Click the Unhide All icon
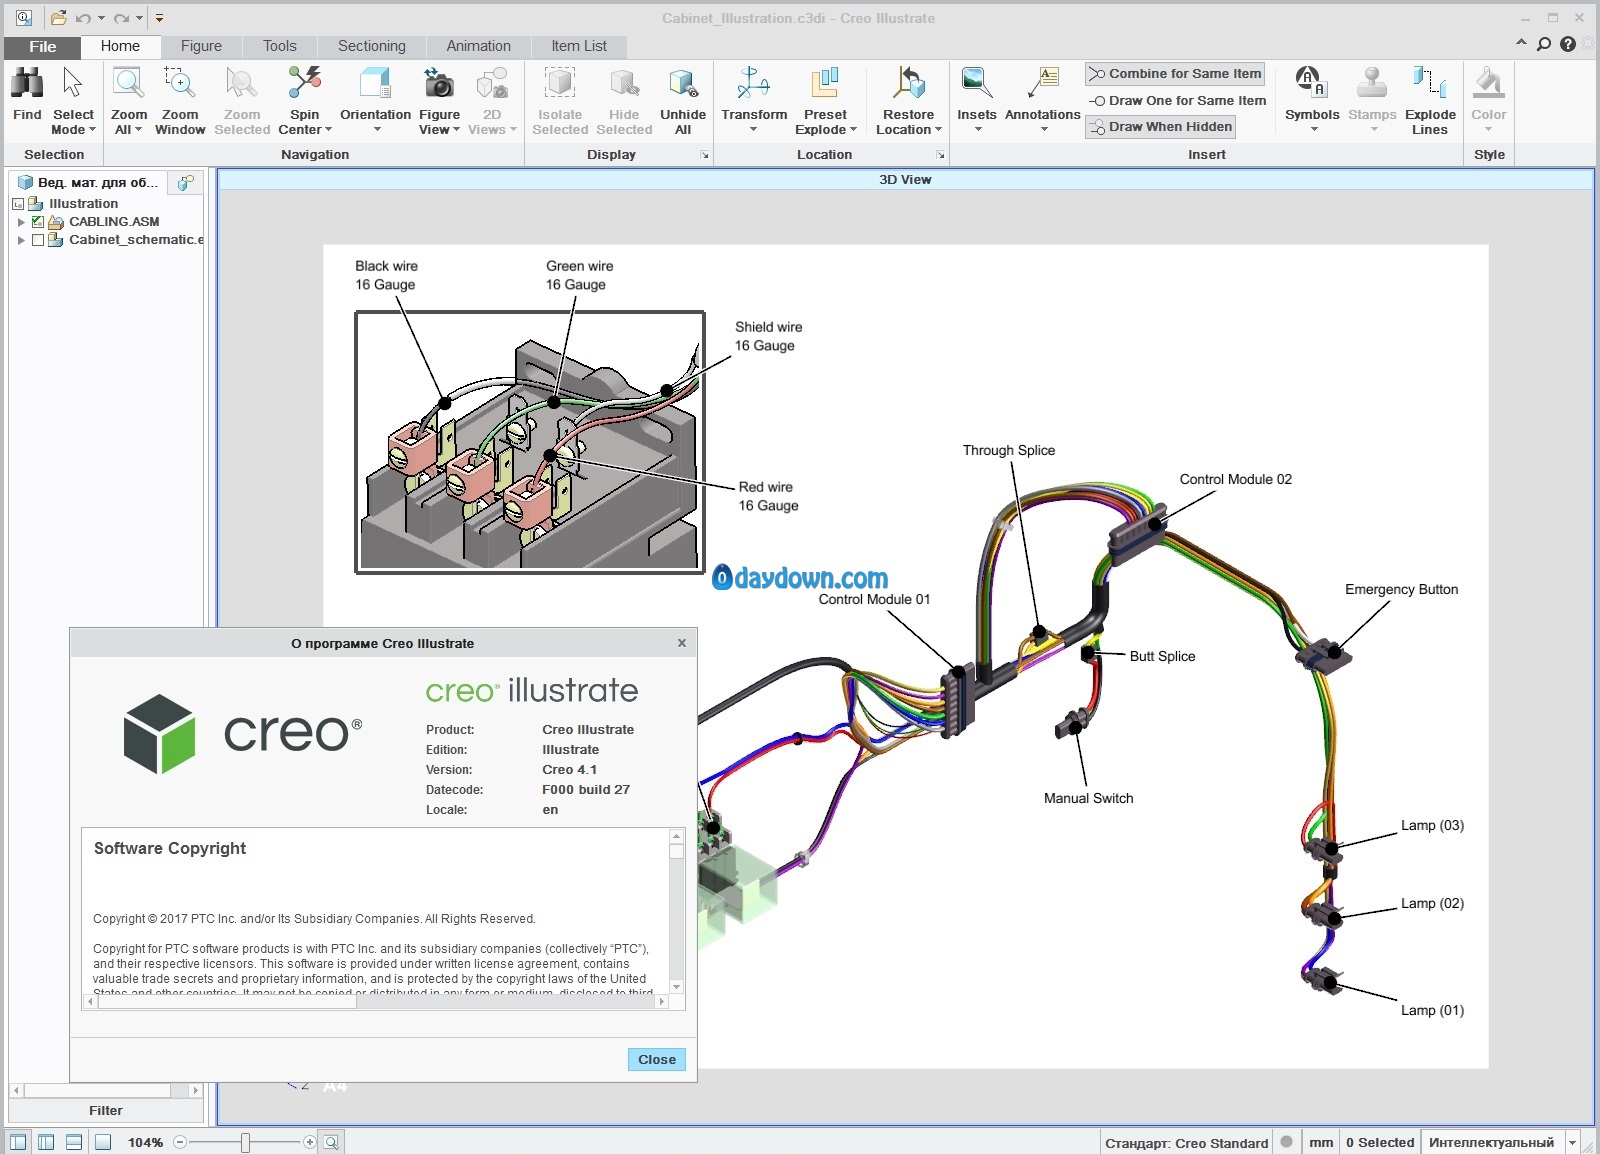1600x1154 pixels. click(683, 84)
